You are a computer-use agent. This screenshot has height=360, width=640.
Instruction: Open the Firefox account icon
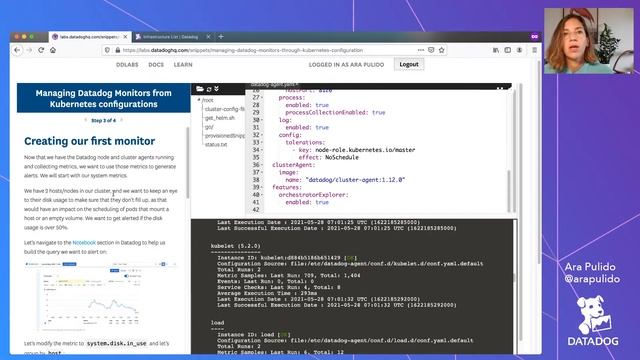coord(520,50)
